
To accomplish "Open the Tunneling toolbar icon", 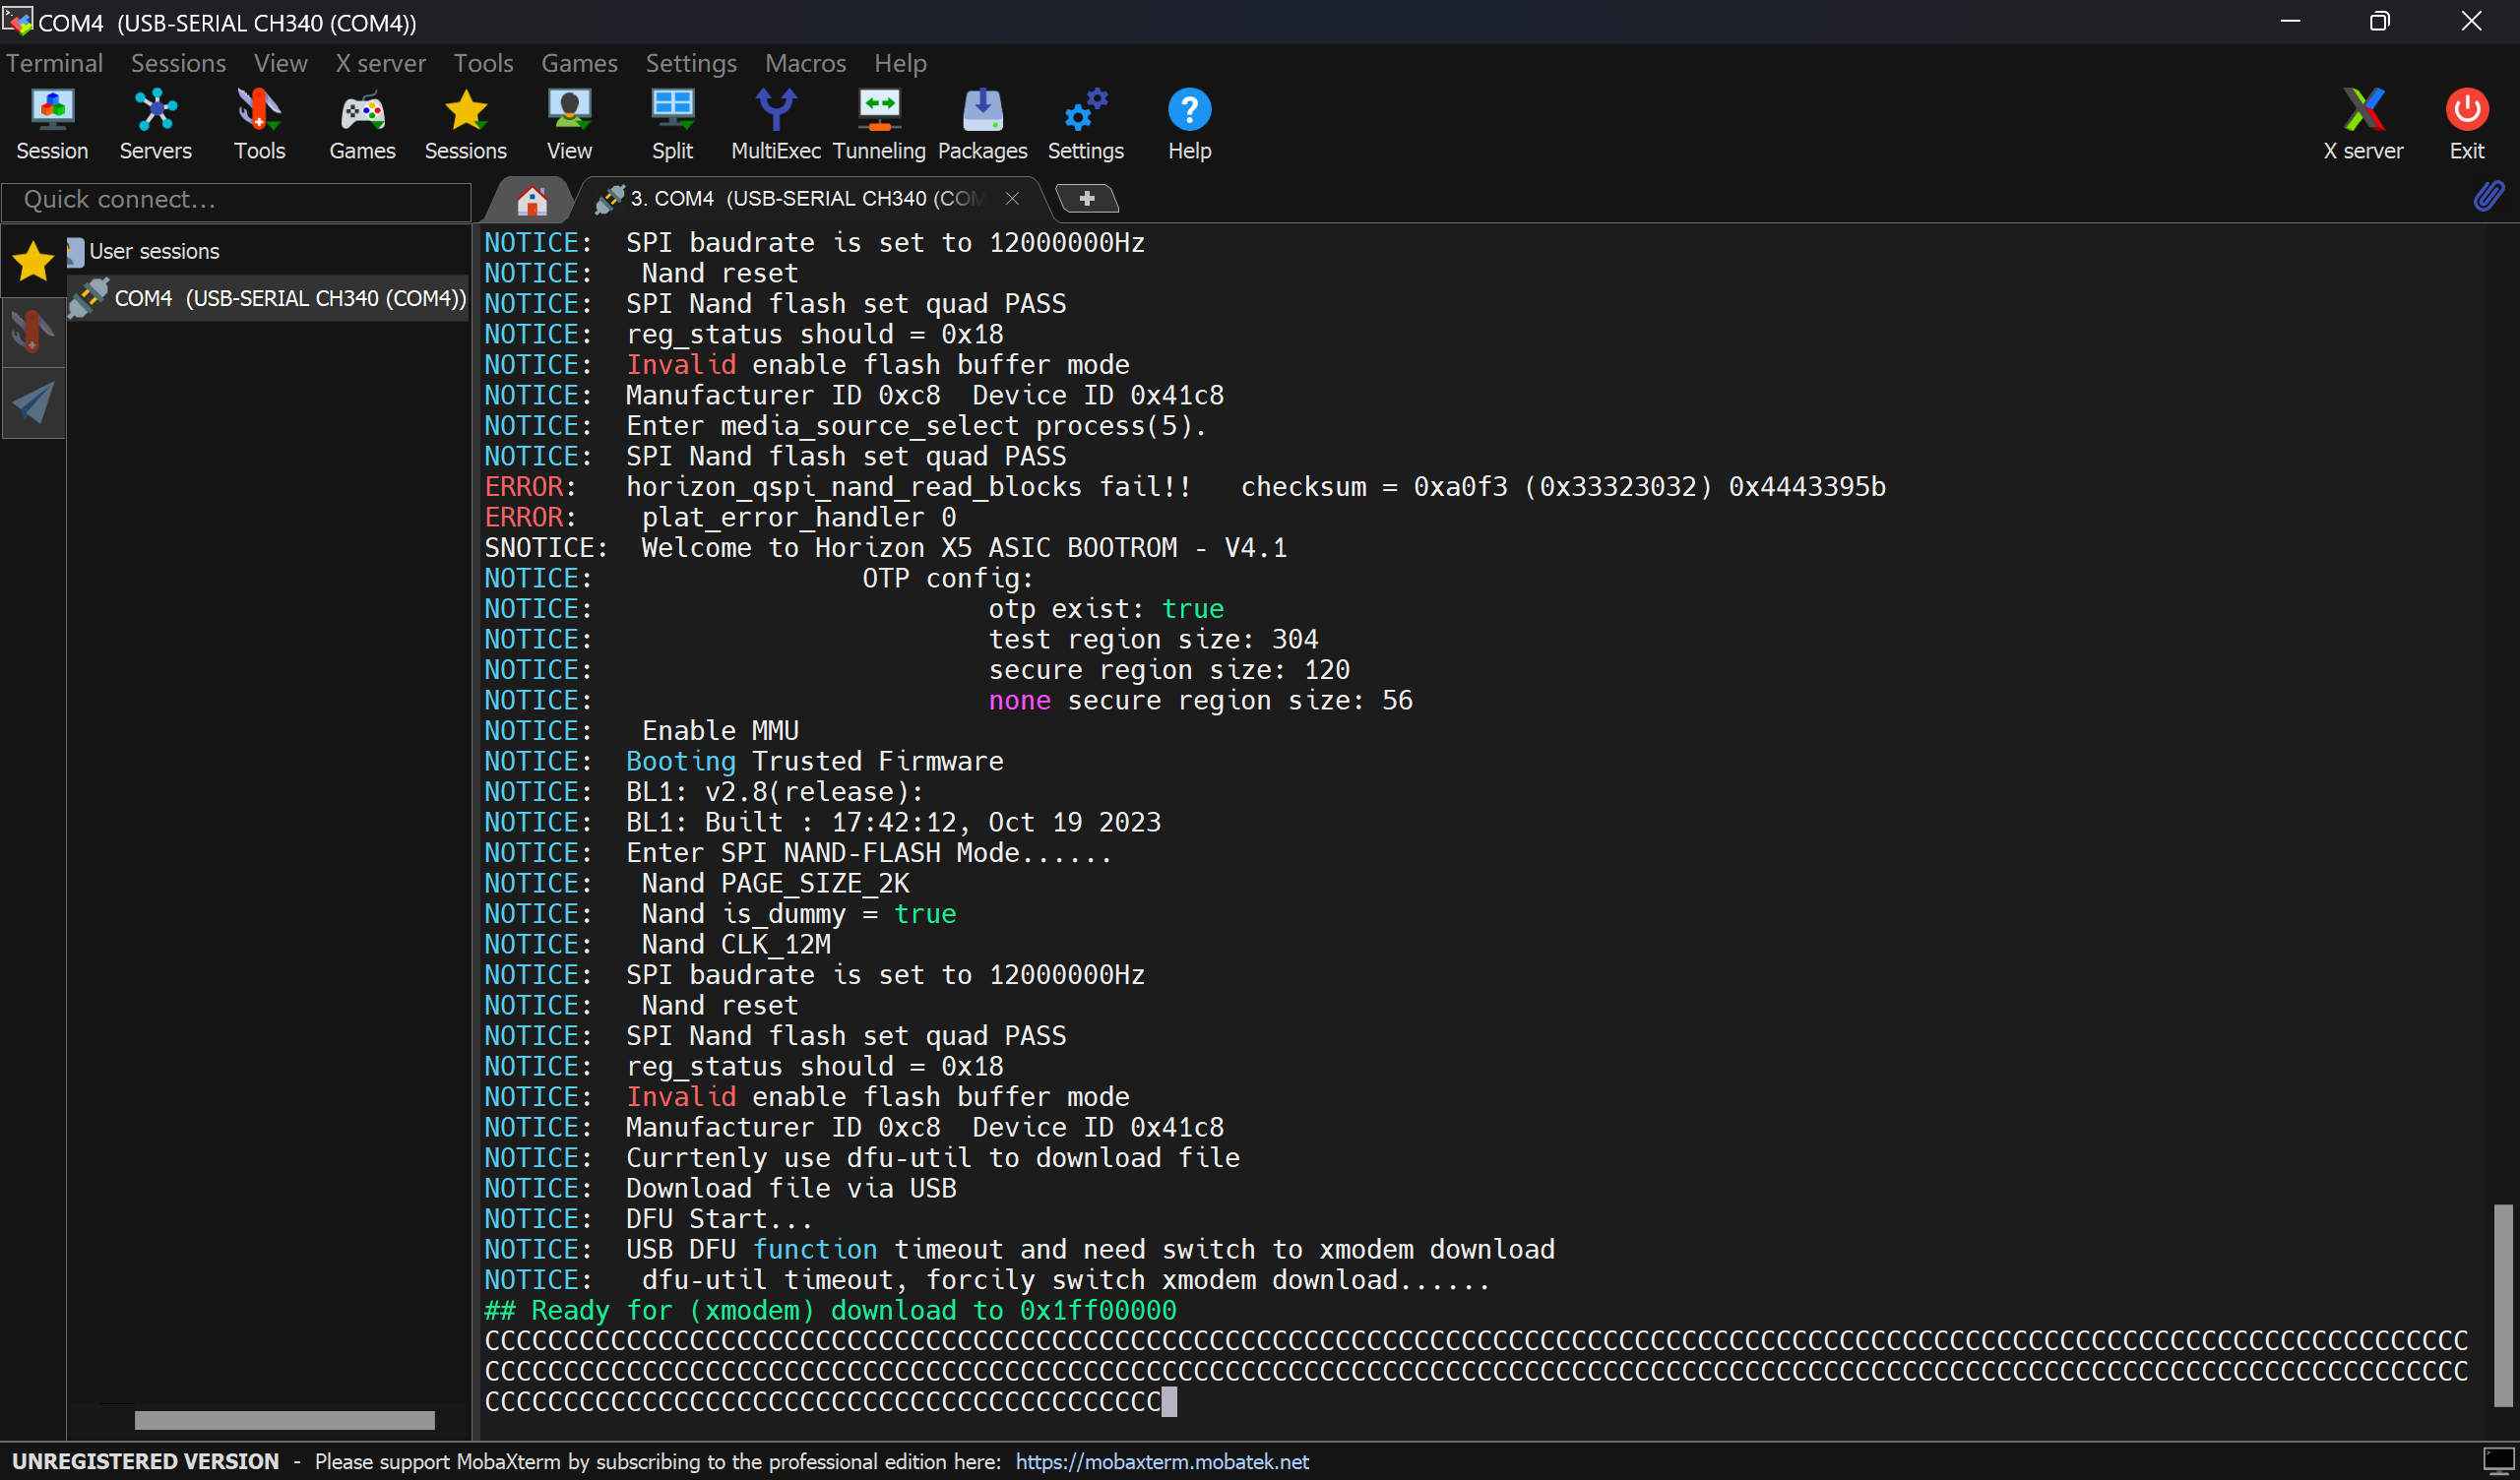I will pyautogui.click(x=879, y=124).
